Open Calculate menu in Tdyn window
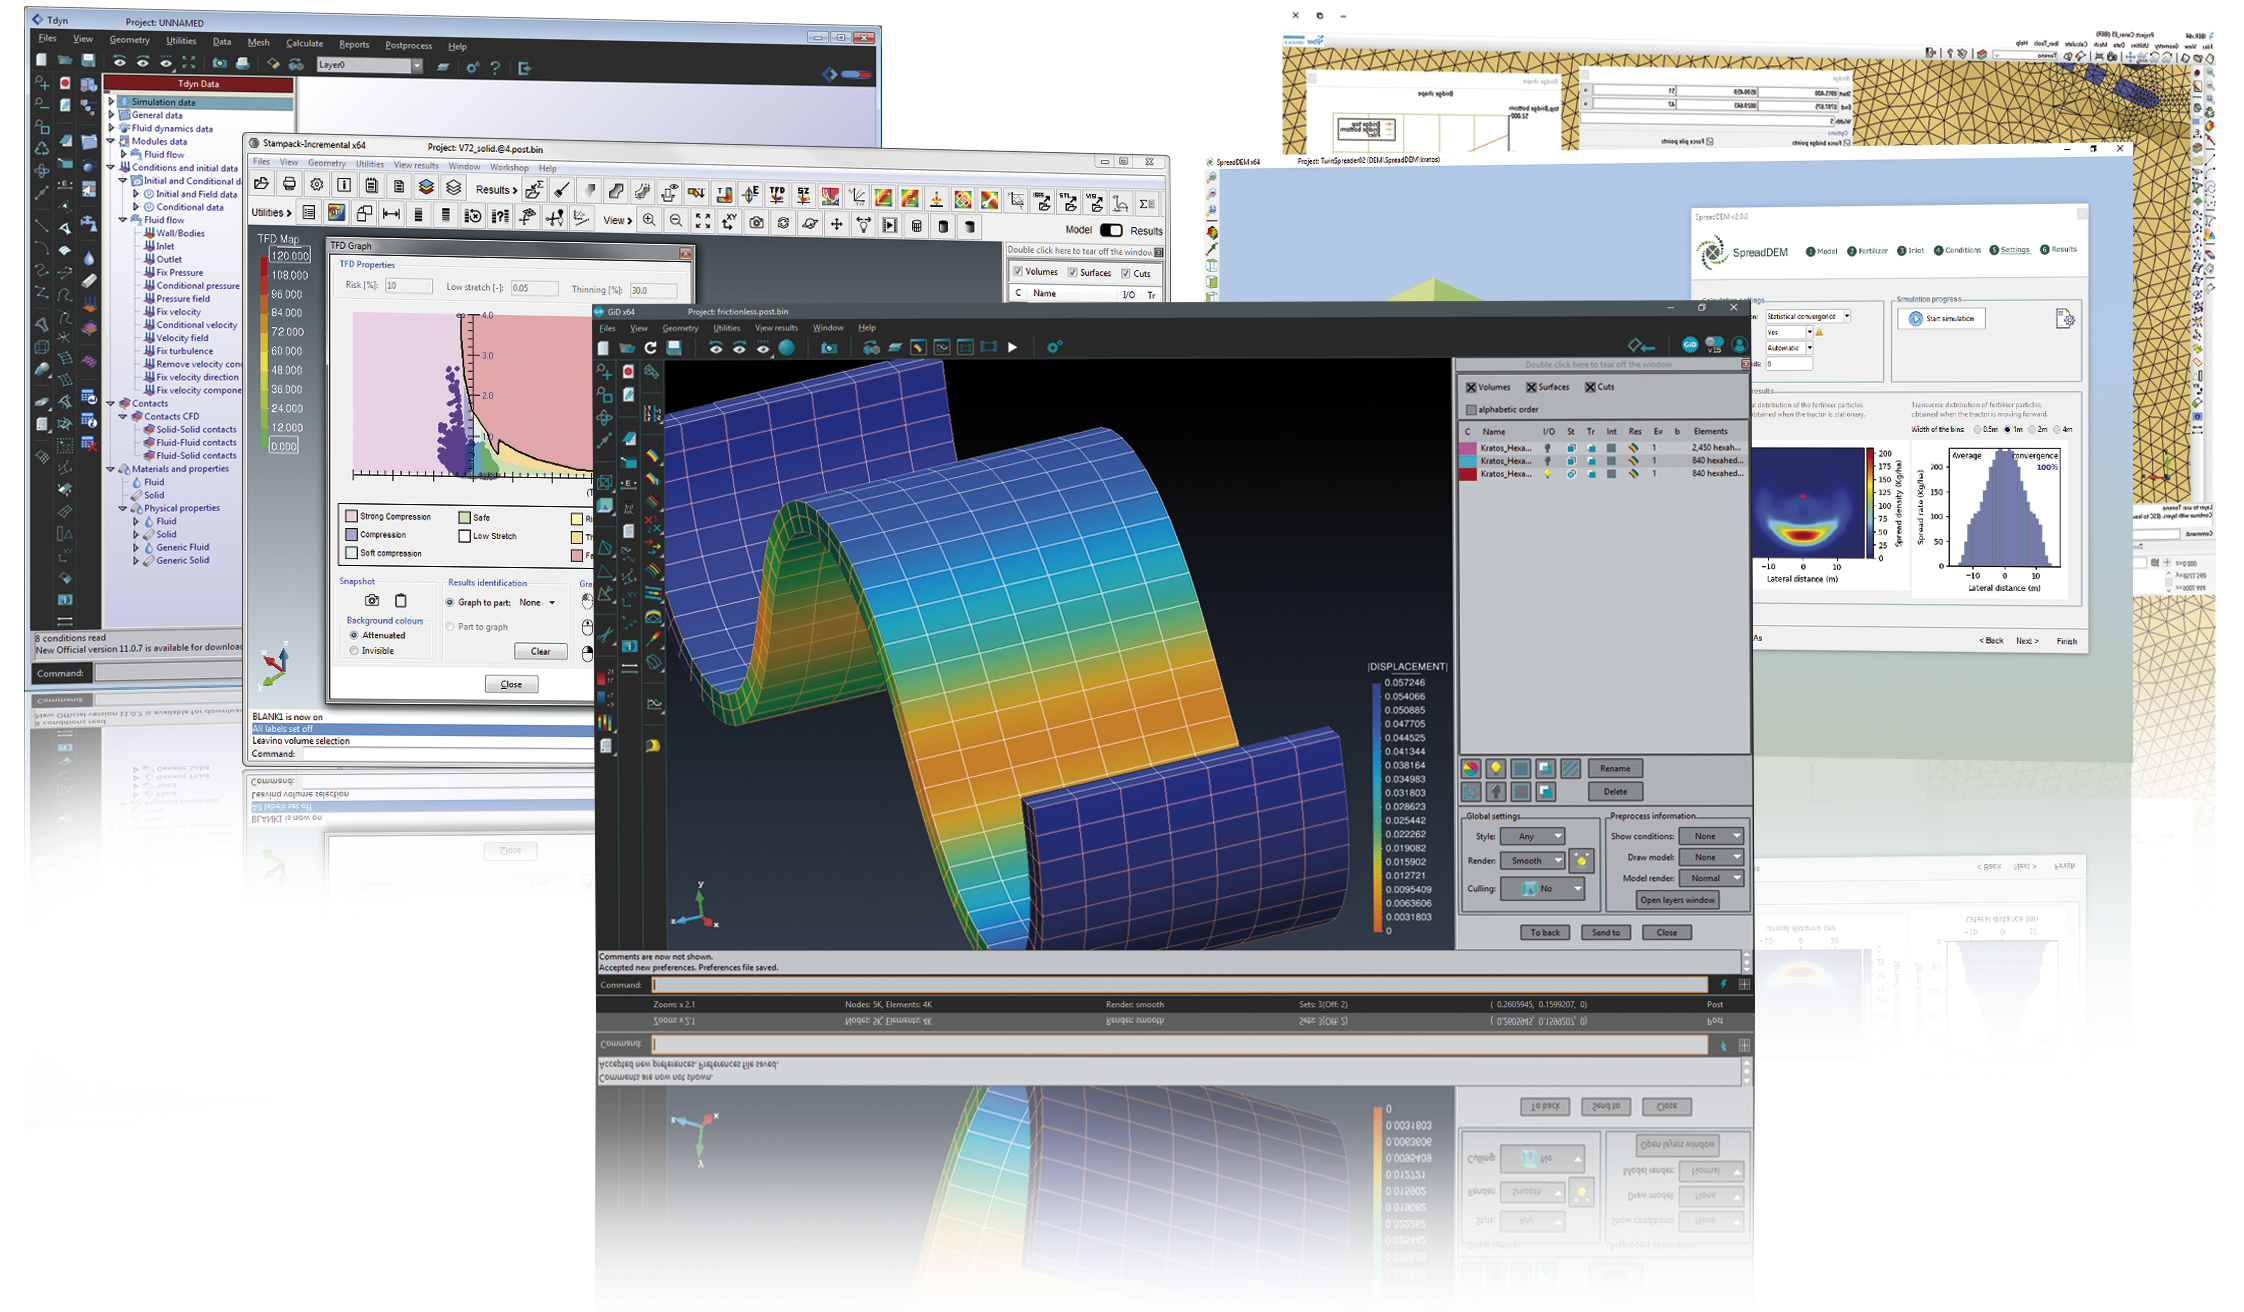The width and height of the screenshot is (2244, 1312). (x=304, y=43)
